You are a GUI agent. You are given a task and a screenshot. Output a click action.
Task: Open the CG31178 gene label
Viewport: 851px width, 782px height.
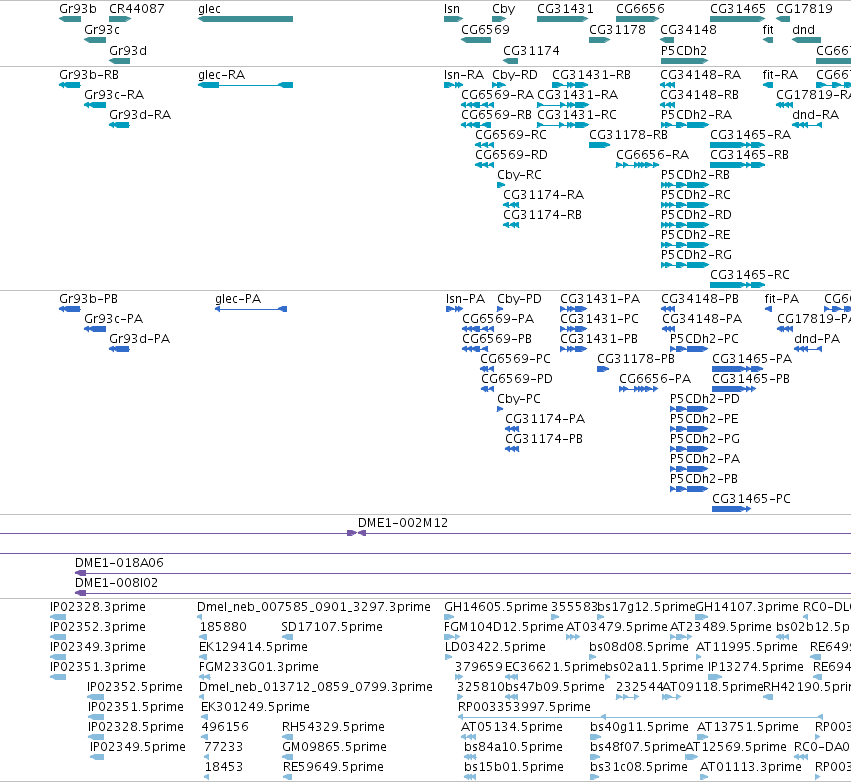[617, 29]
